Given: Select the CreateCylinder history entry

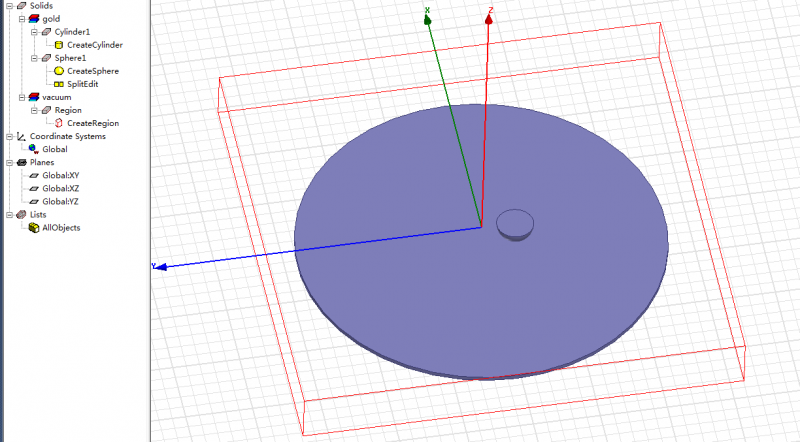Looking at the screenshot, I should [x=95, y=45].
